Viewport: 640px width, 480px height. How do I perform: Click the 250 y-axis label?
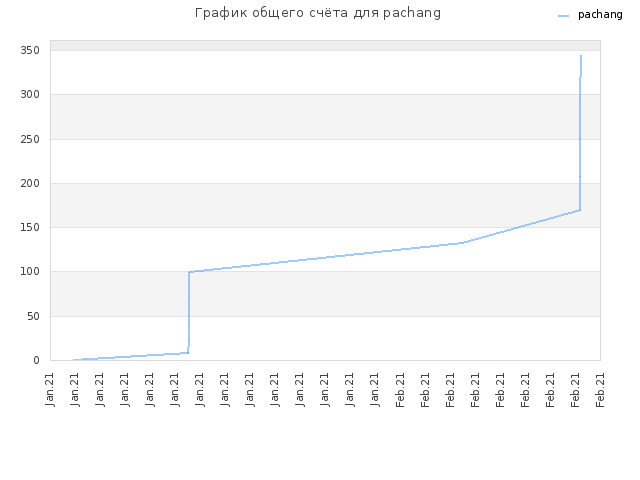[x=30, y=139]
